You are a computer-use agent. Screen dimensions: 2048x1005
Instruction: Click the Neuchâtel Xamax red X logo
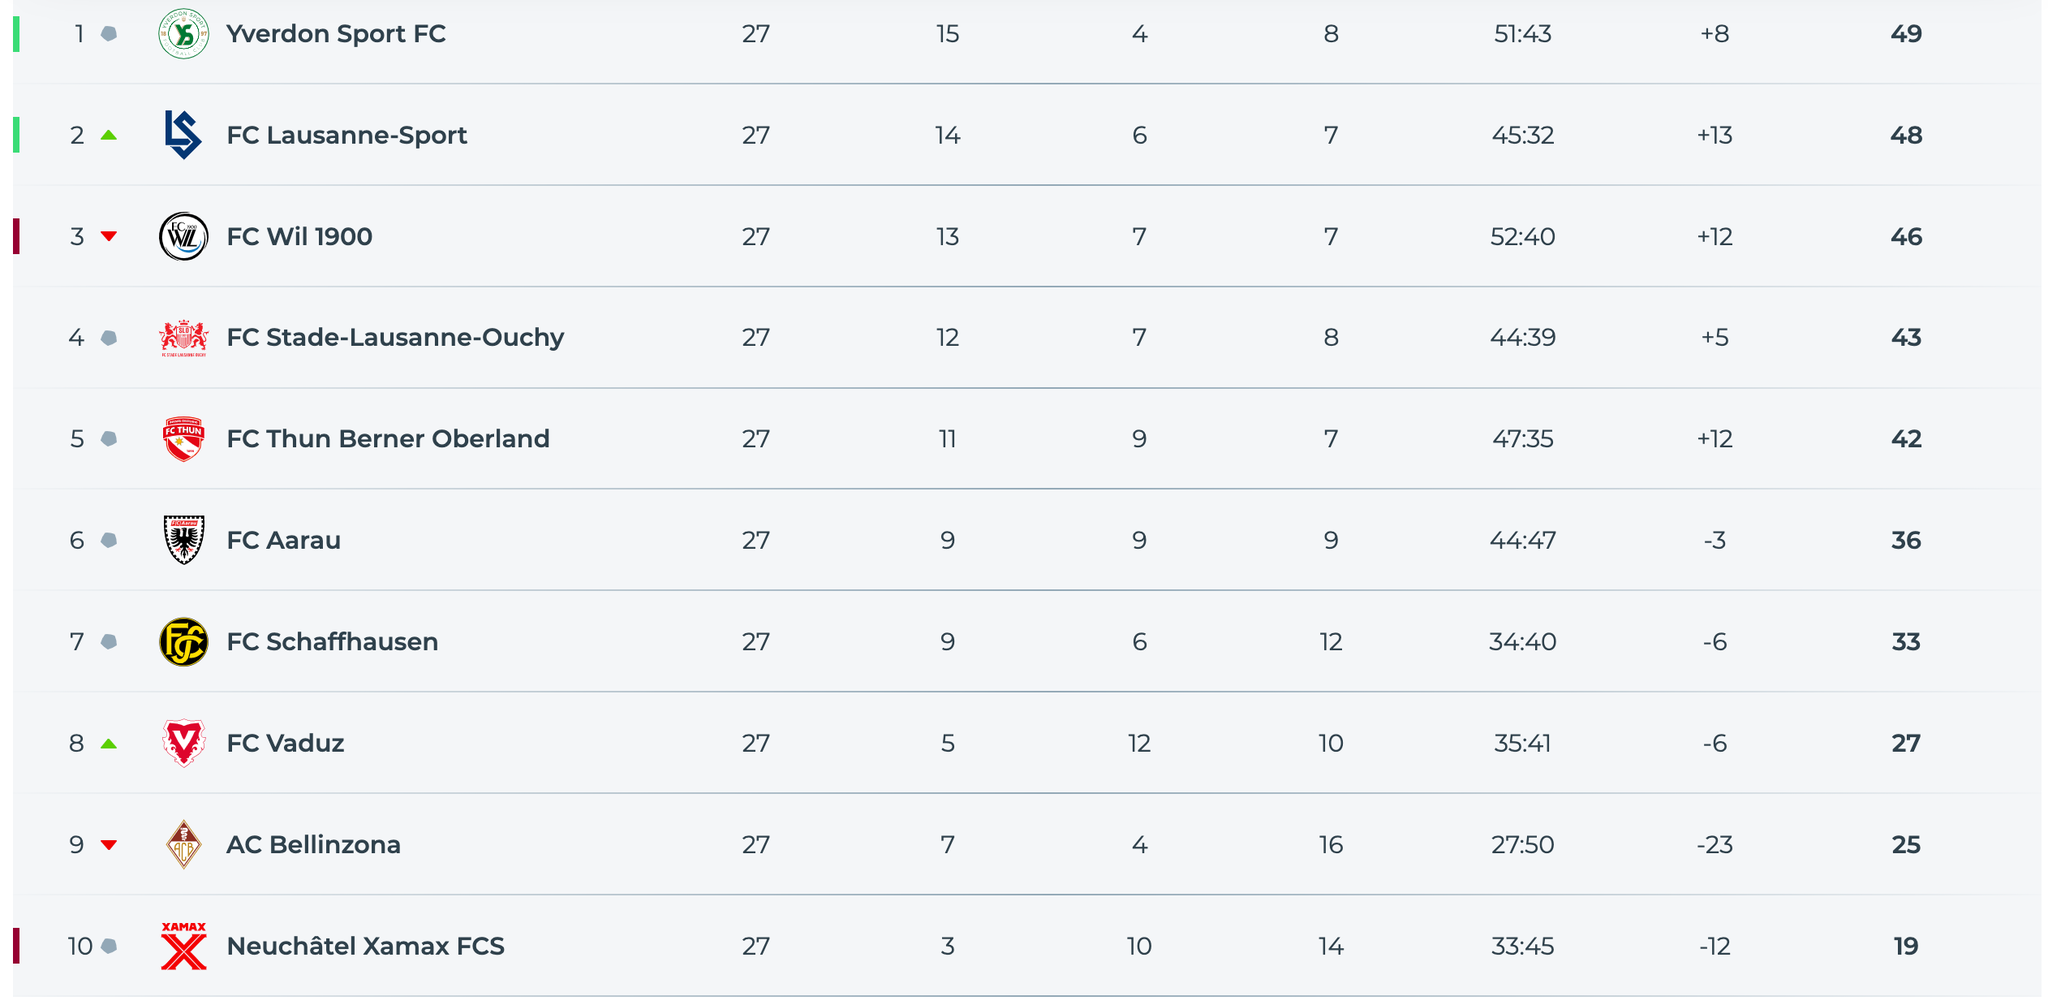(184, 946)
